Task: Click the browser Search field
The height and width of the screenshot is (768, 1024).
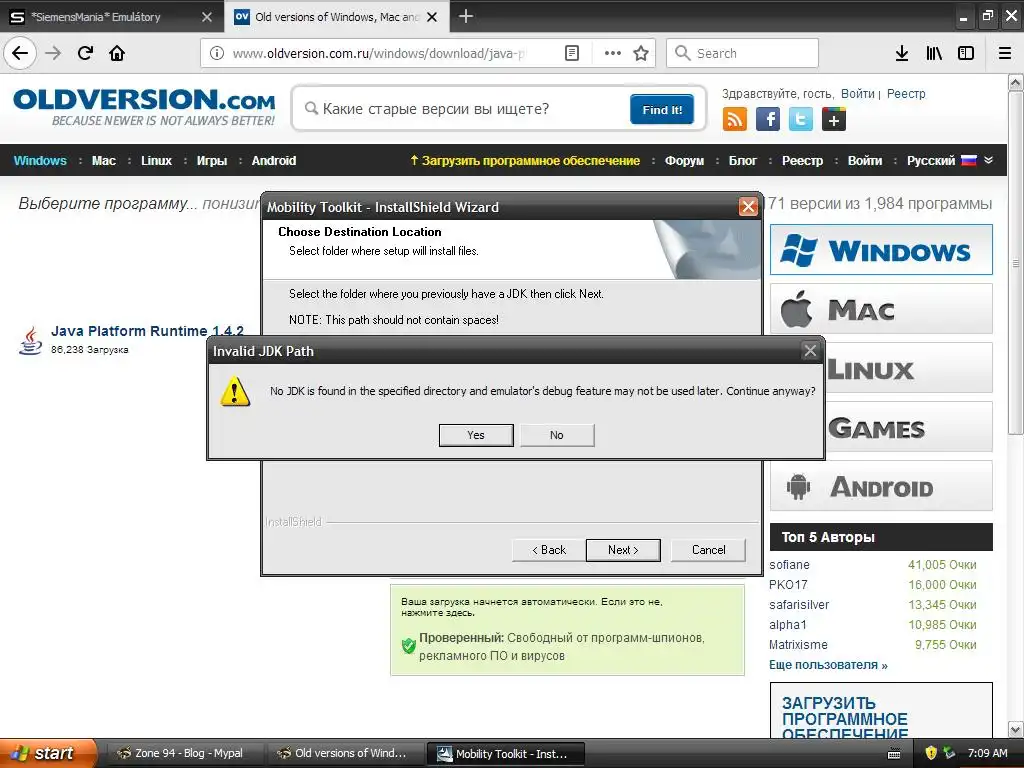Action: point(743,53)
